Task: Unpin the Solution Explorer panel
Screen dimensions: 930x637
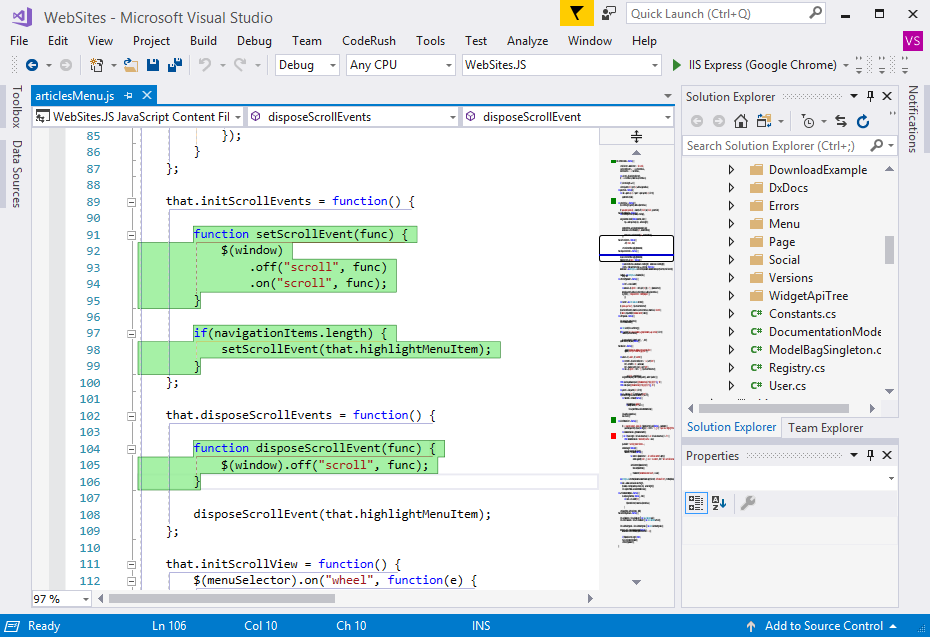Action: (870, 96)
